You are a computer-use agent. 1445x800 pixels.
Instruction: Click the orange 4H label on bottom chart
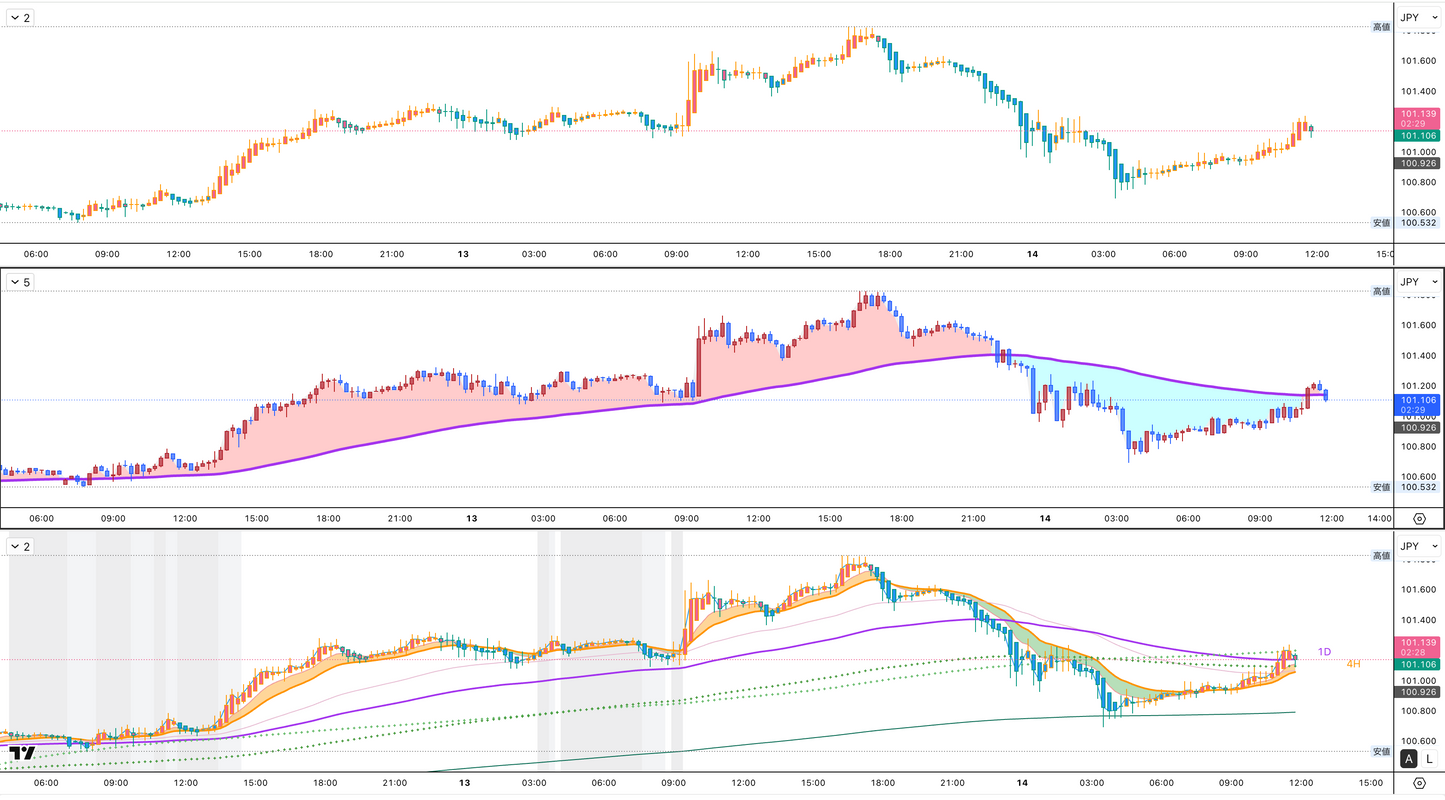click(1353, 664)
